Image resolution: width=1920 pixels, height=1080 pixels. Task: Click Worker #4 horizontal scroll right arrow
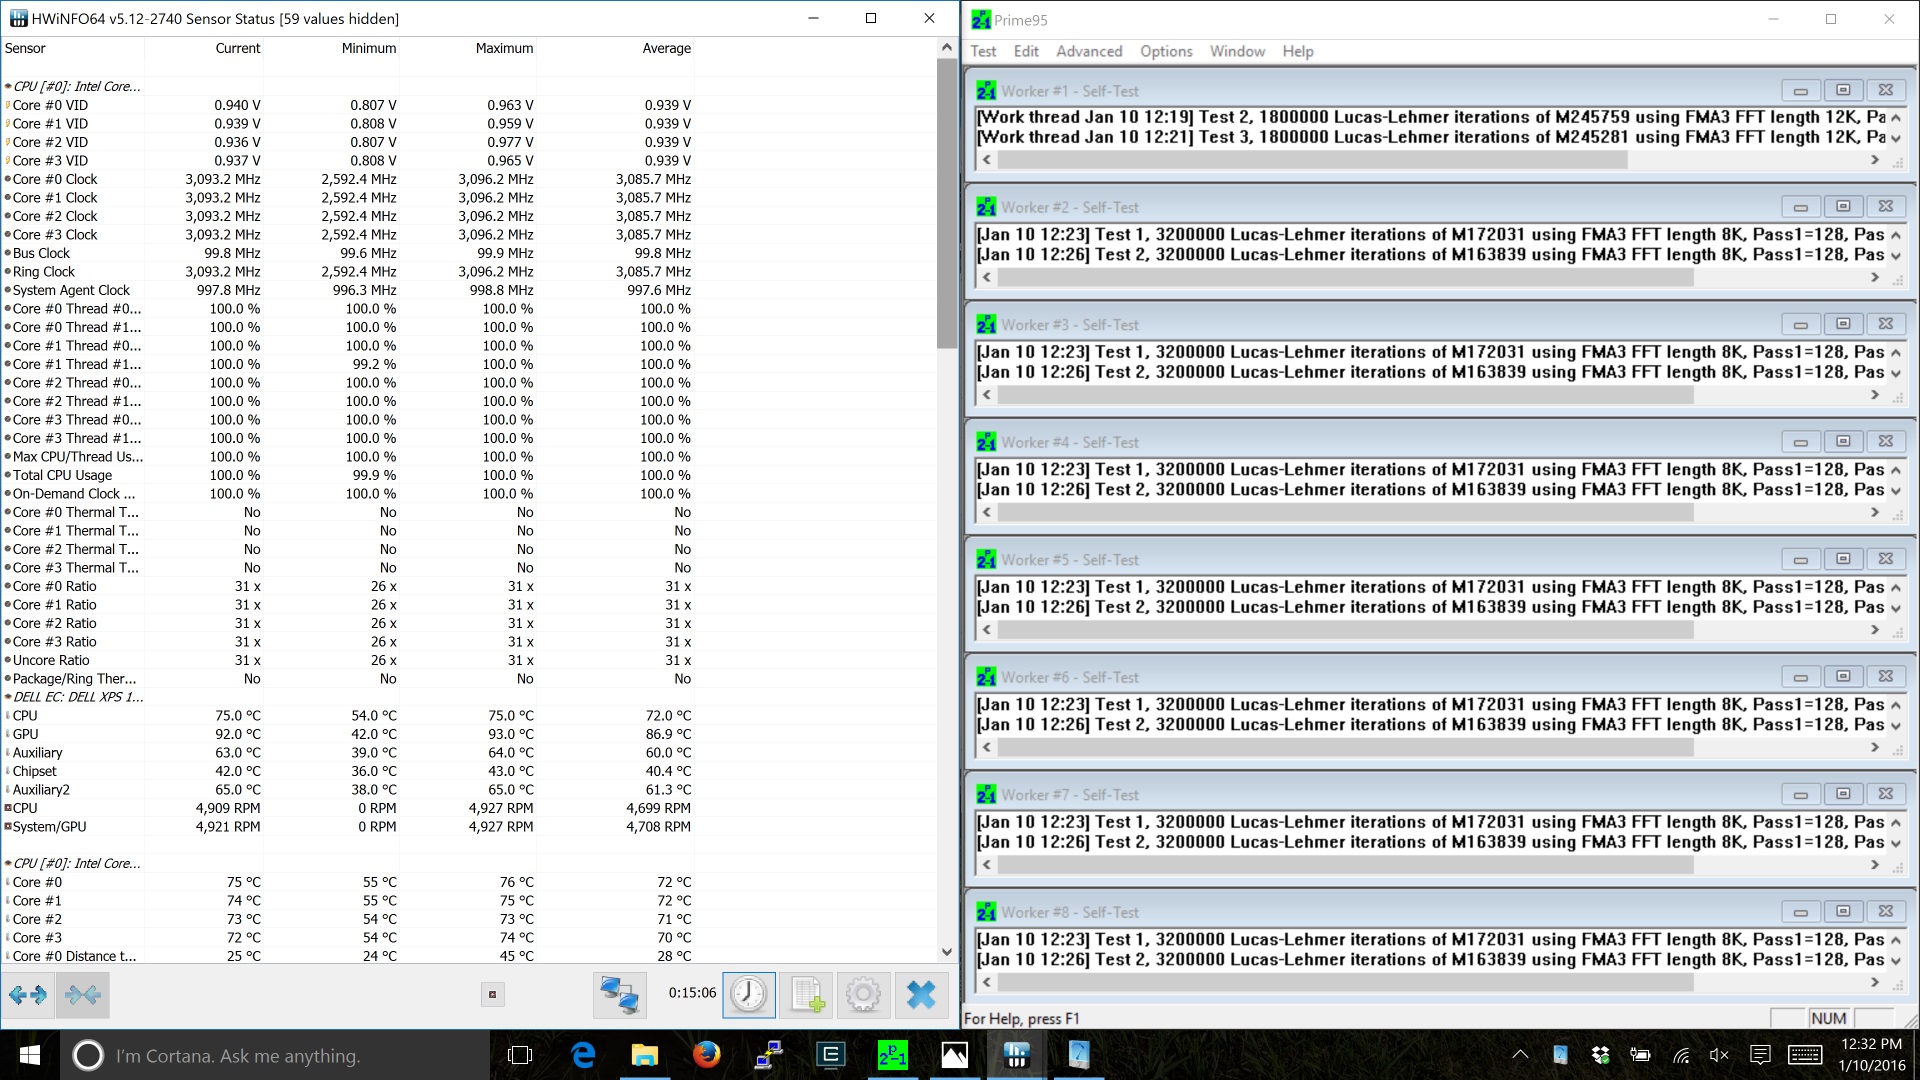(1875, 512)
